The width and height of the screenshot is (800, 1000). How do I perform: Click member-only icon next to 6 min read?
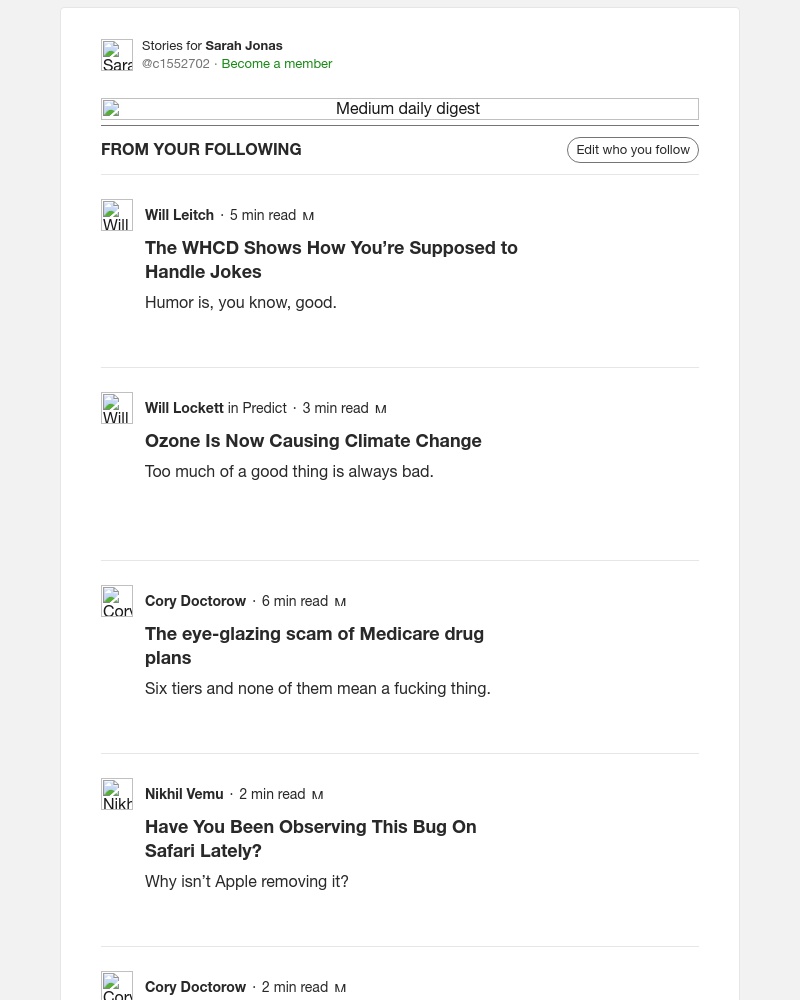(340, 602)
